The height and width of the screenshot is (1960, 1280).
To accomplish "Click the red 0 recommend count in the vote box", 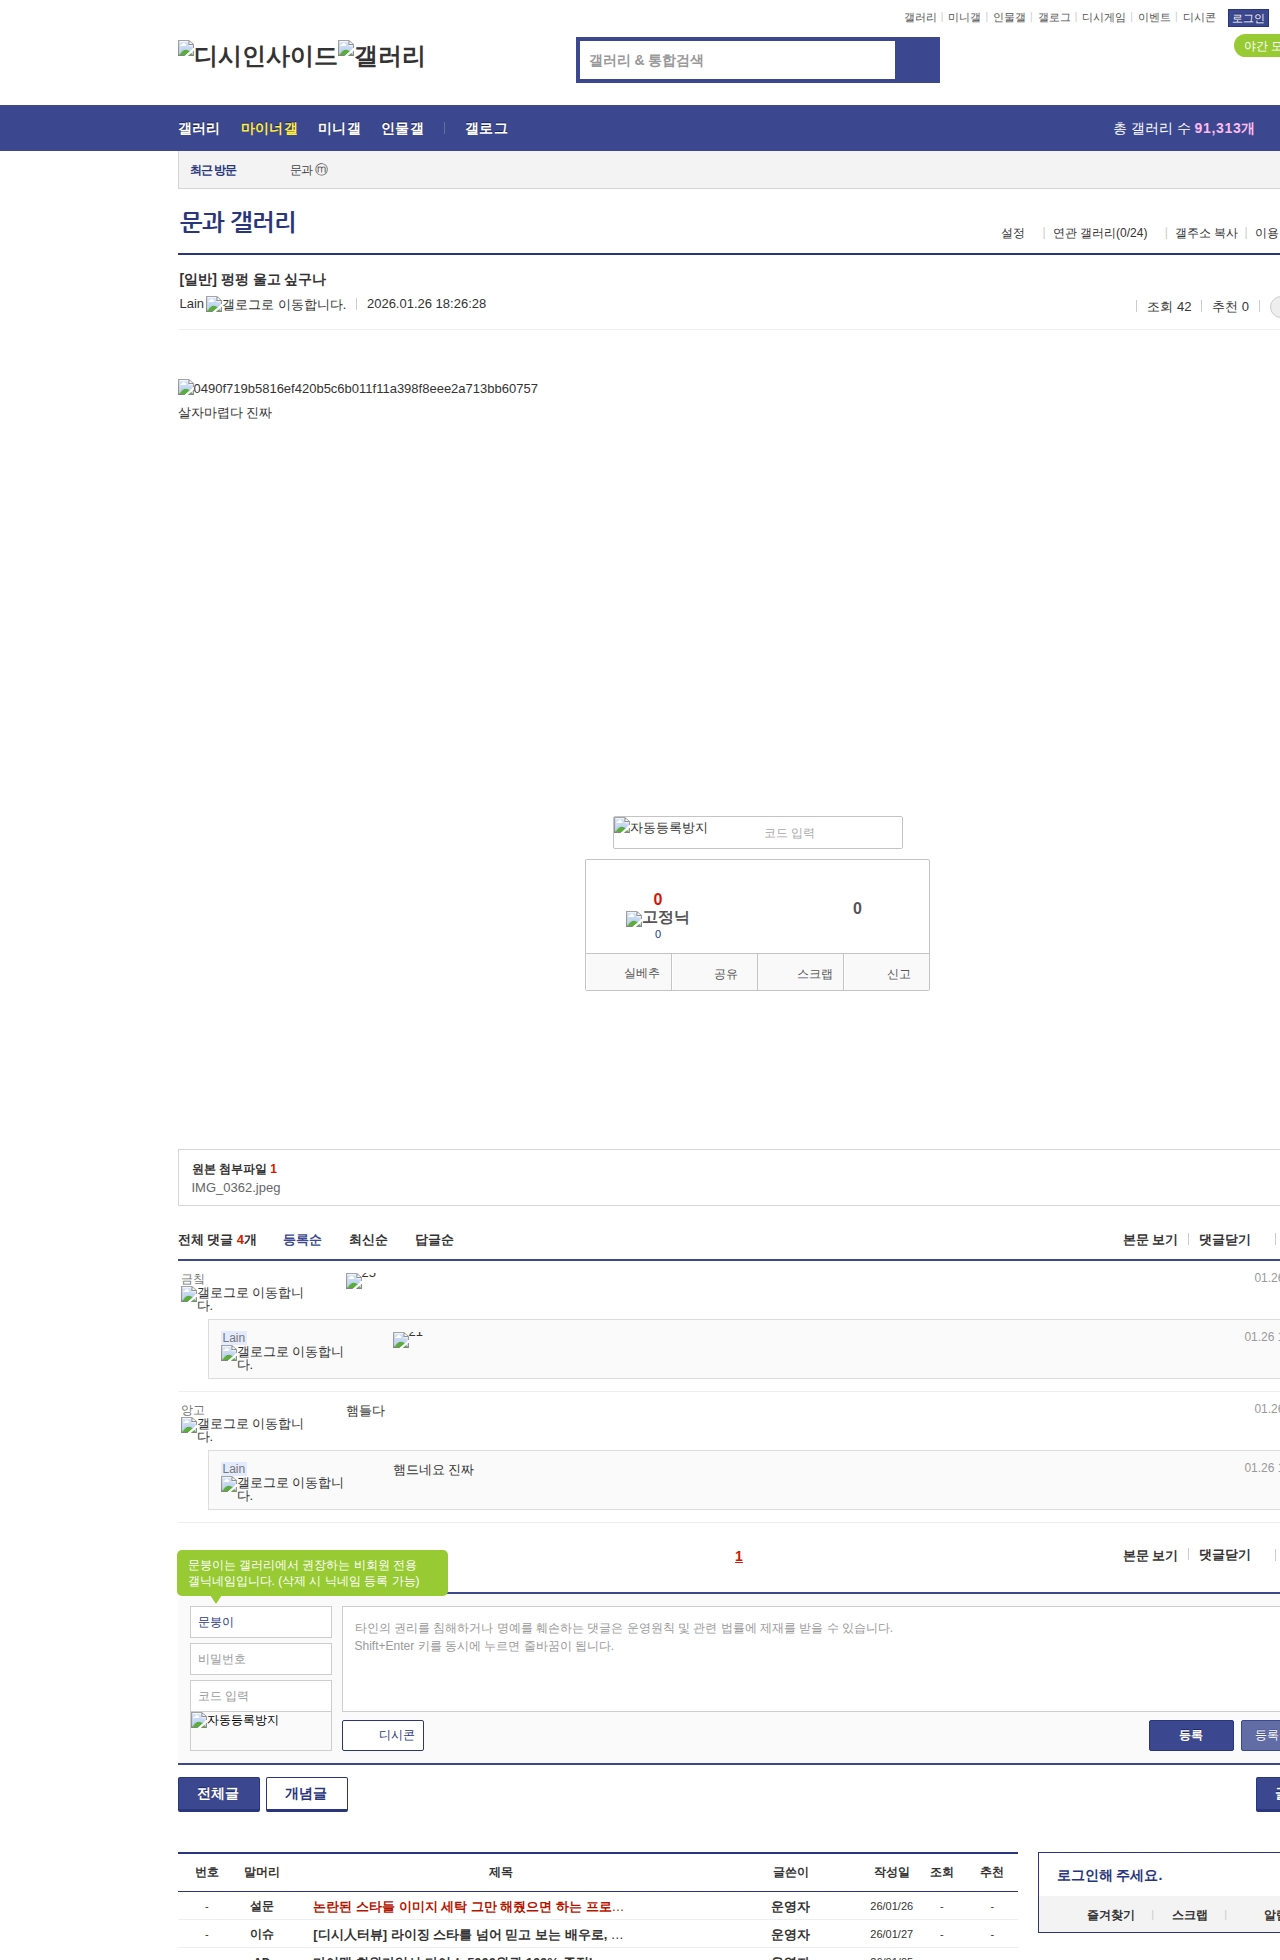I will (x=657, y=899).
